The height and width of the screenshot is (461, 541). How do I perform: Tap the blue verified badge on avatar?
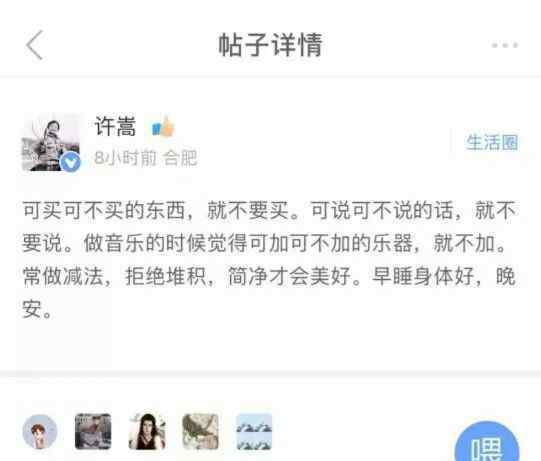click(70, 161)
